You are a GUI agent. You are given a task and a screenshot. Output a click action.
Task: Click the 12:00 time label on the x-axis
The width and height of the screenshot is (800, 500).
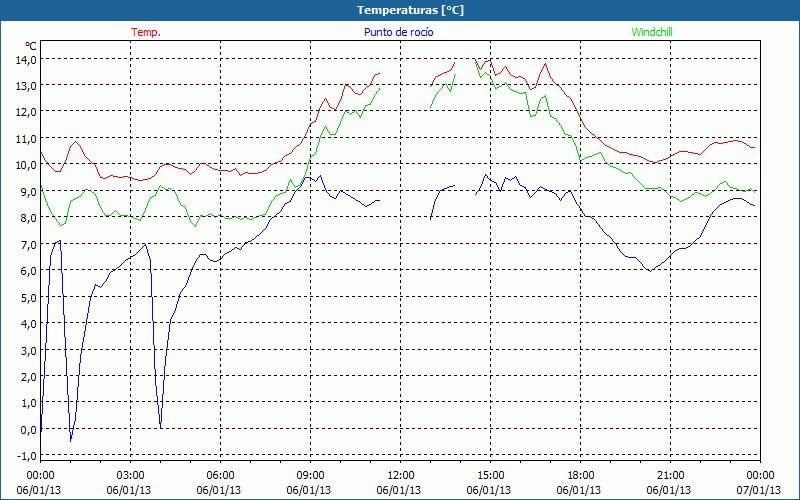coord(401,475)
